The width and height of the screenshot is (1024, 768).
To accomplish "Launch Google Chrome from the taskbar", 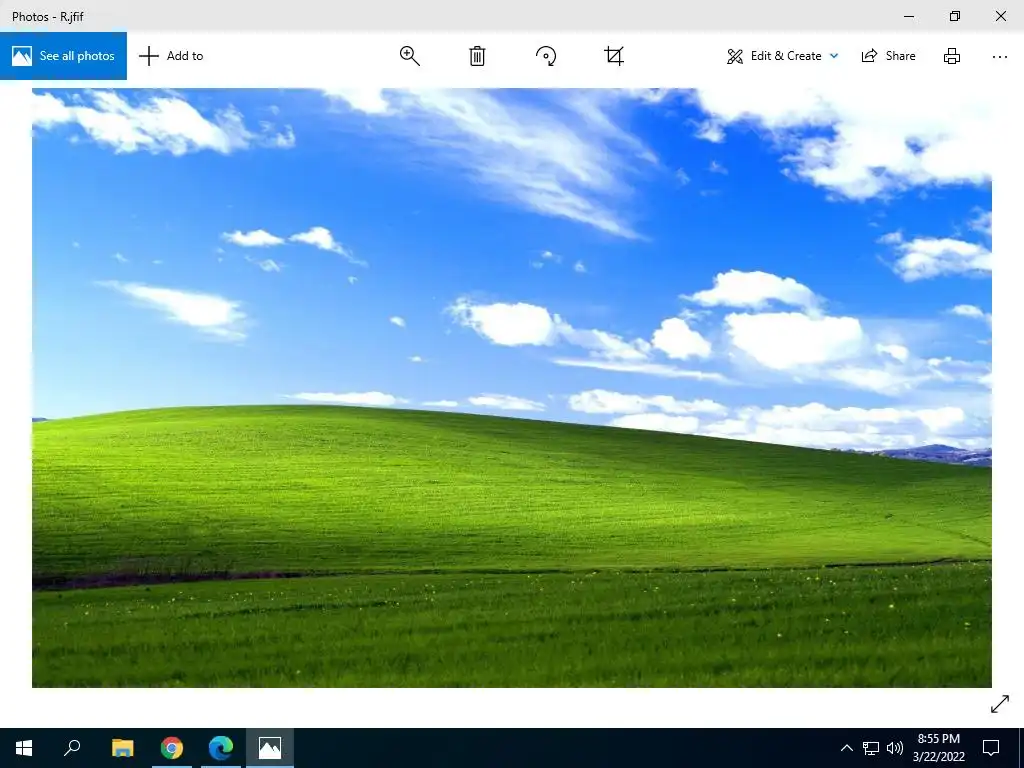I will click(x=172, y=748).
